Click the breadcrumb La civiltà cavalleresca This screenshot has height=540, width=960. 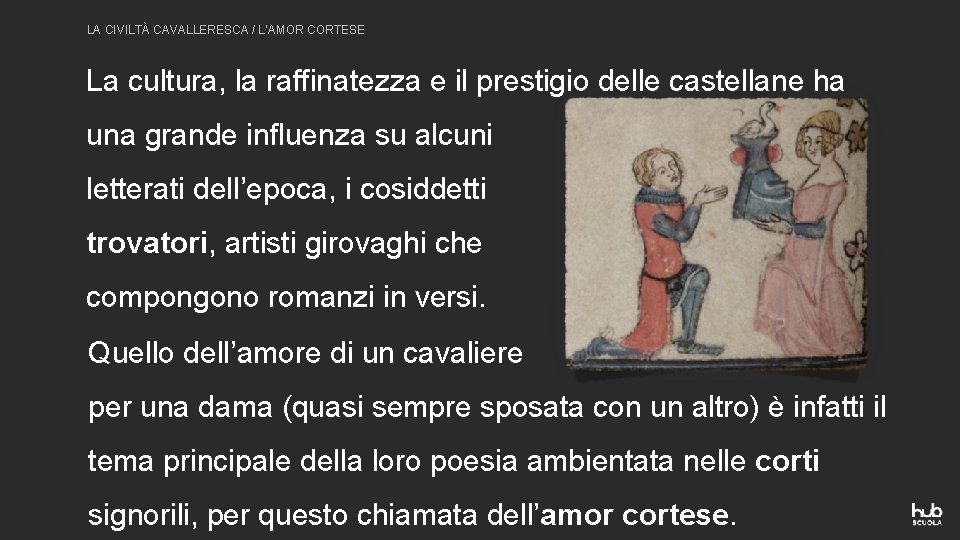click(x=167, y=29)
